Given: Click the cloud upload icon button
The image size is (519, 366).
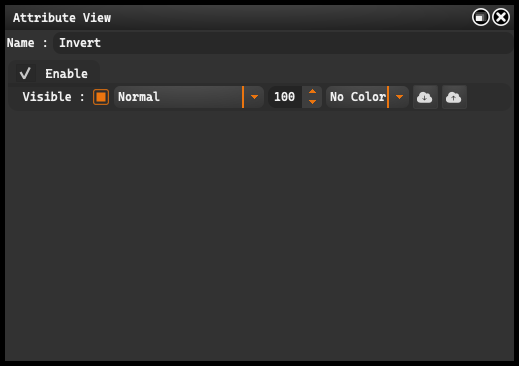Looking at the screenshot, I should pos(454,97).
